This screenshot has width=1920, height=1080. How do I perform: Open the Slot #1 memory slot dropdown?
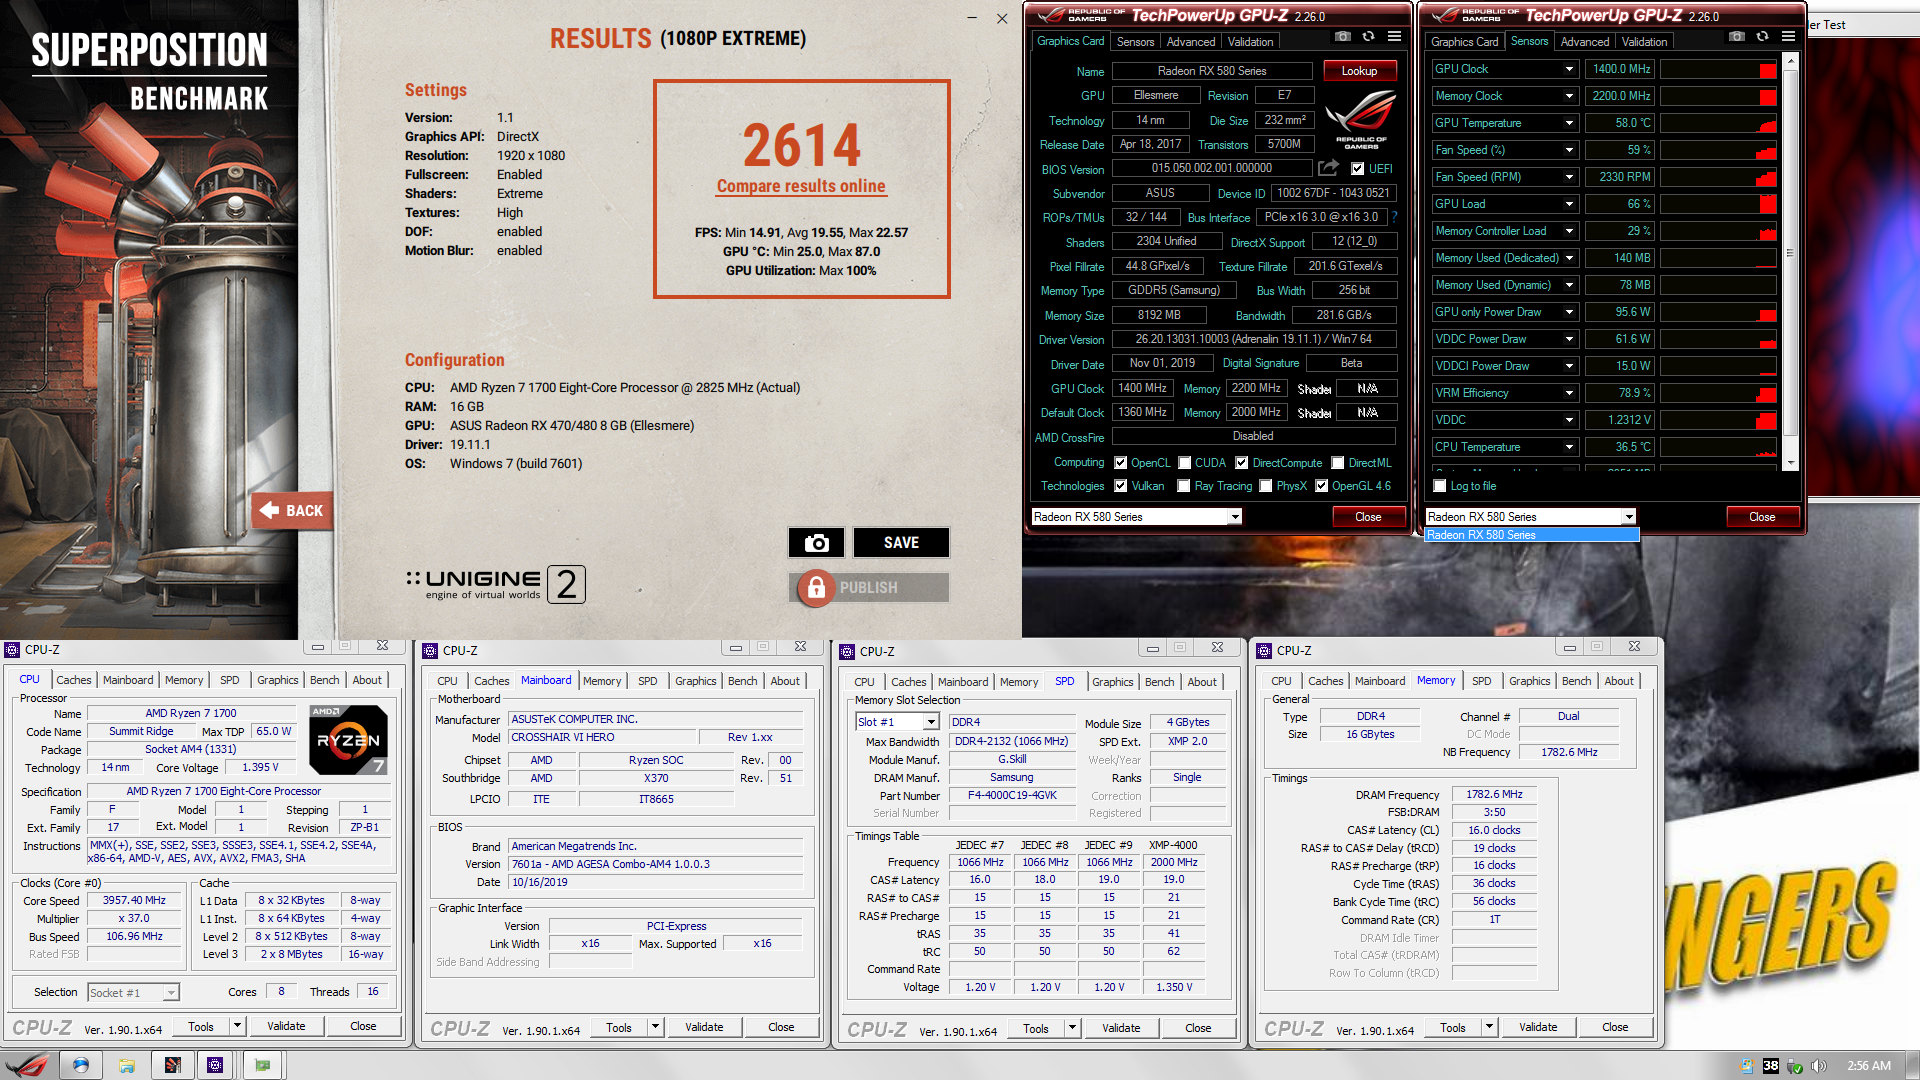tap(931, 722)
